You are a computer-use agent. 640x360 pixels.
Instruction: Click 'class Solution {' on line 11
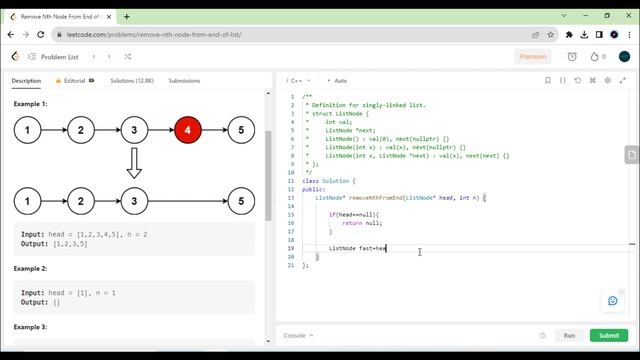pyautogui.click(x=329, y=181)
